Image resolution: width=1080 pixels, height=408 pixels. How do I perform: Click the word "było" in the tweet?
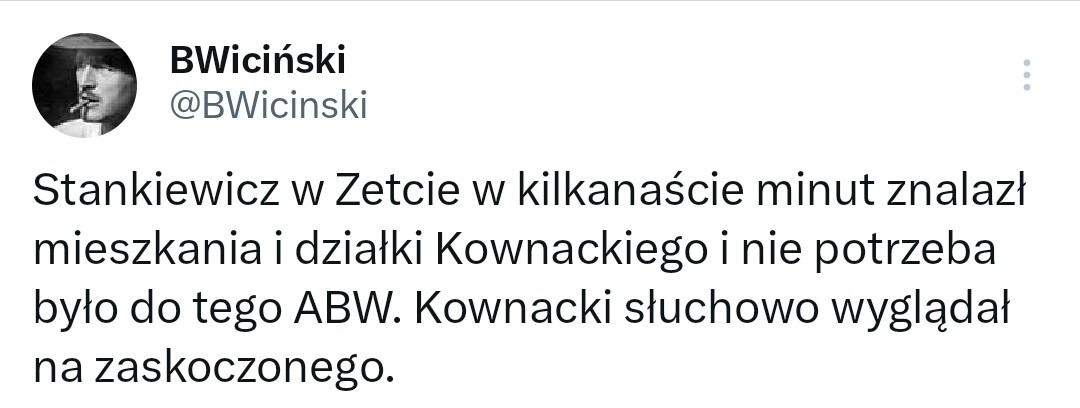tap(78, 309)
